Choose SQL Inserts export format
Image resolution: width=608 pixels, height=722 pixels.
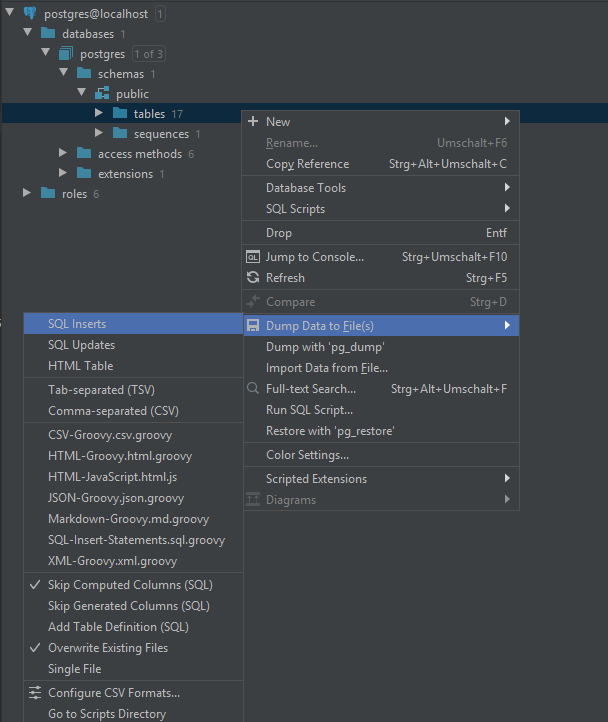coord(77,324)
